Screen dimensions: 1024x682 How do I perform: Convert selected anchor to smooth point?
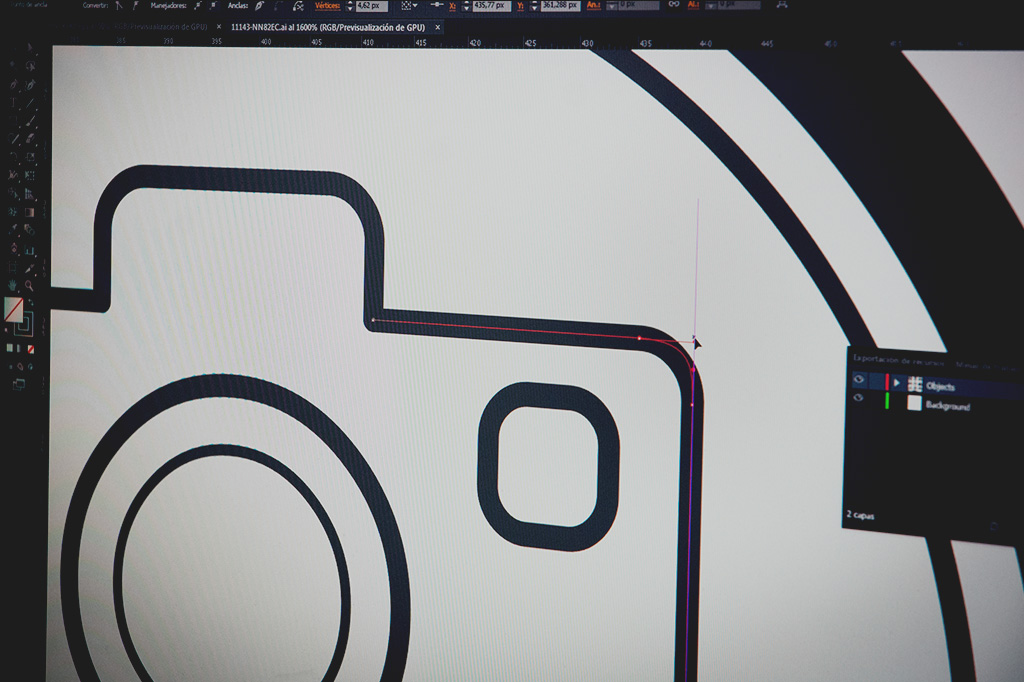point(136,6)
